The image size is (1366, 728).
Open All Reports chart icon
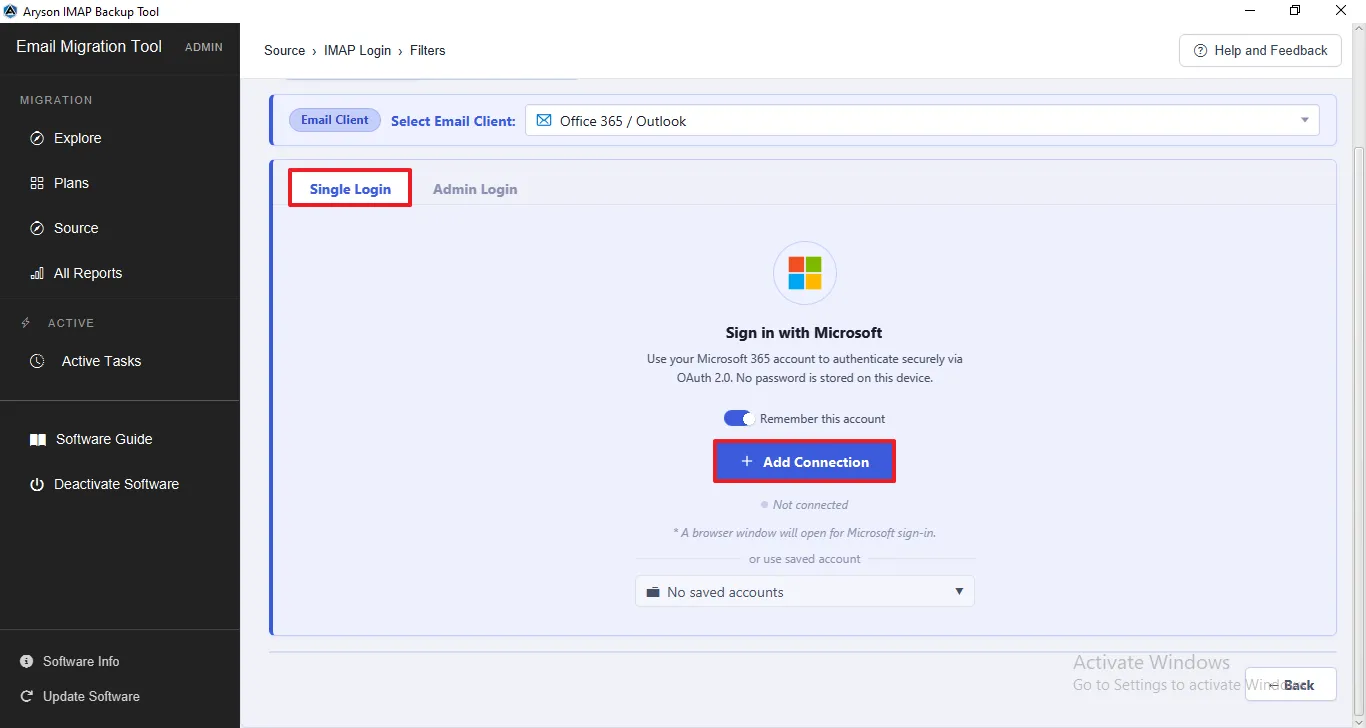(x=37, y=273)
